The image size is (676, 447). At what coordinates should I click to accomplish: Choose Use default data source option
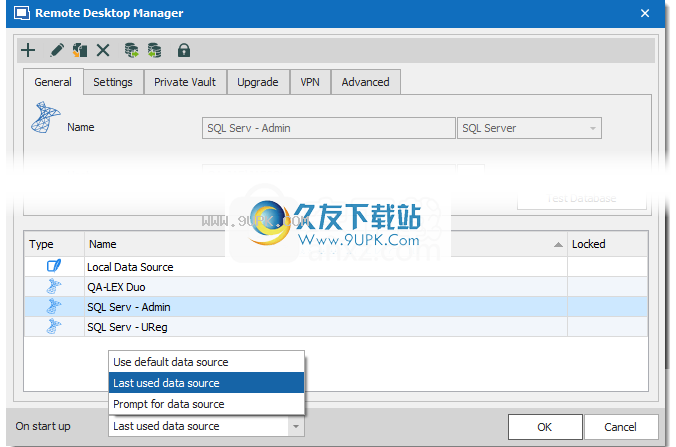pyautogui.click(x=207, y=362)
